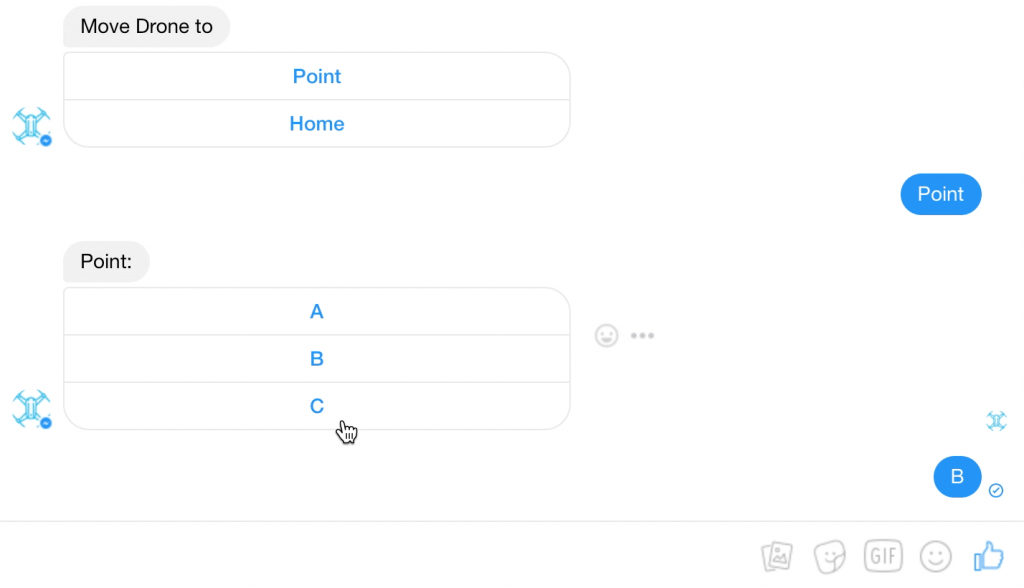Click the sent "B" message bubble
The image size is (1024, 588).
(x=957, y=477)
